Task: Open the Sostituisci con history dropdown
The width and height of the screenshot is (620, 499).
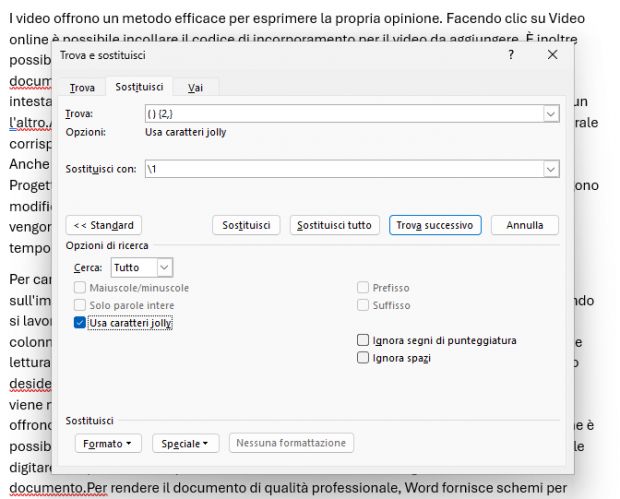Action: [x=550, y=170]
